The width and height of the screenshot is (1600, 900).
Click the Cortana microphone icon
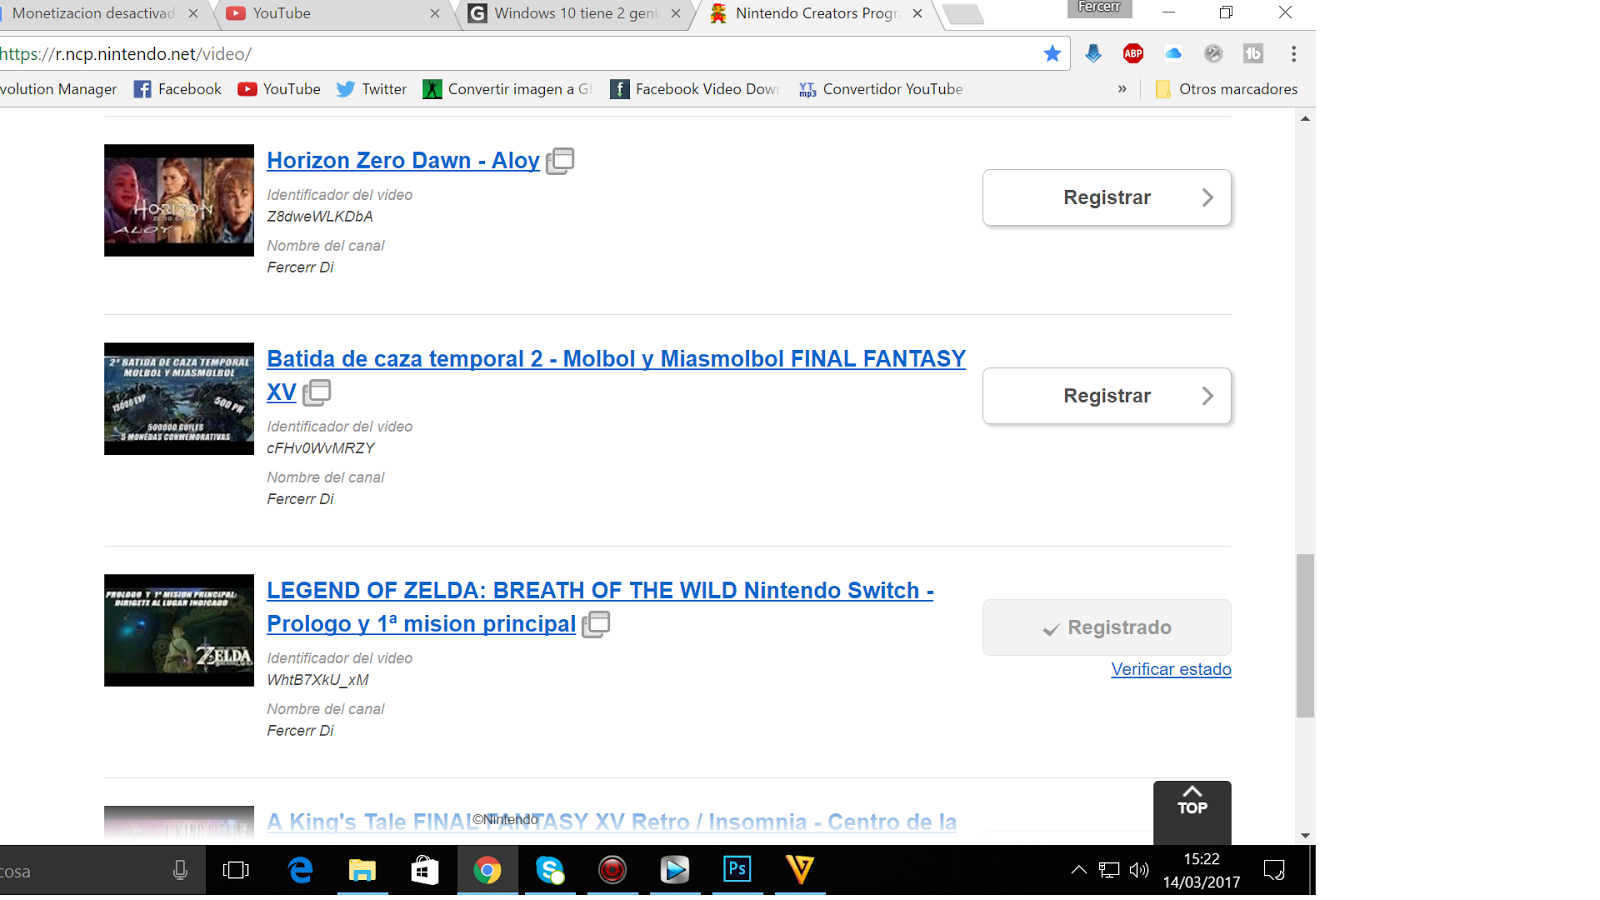pyautogui.click(x=180, y=871)
